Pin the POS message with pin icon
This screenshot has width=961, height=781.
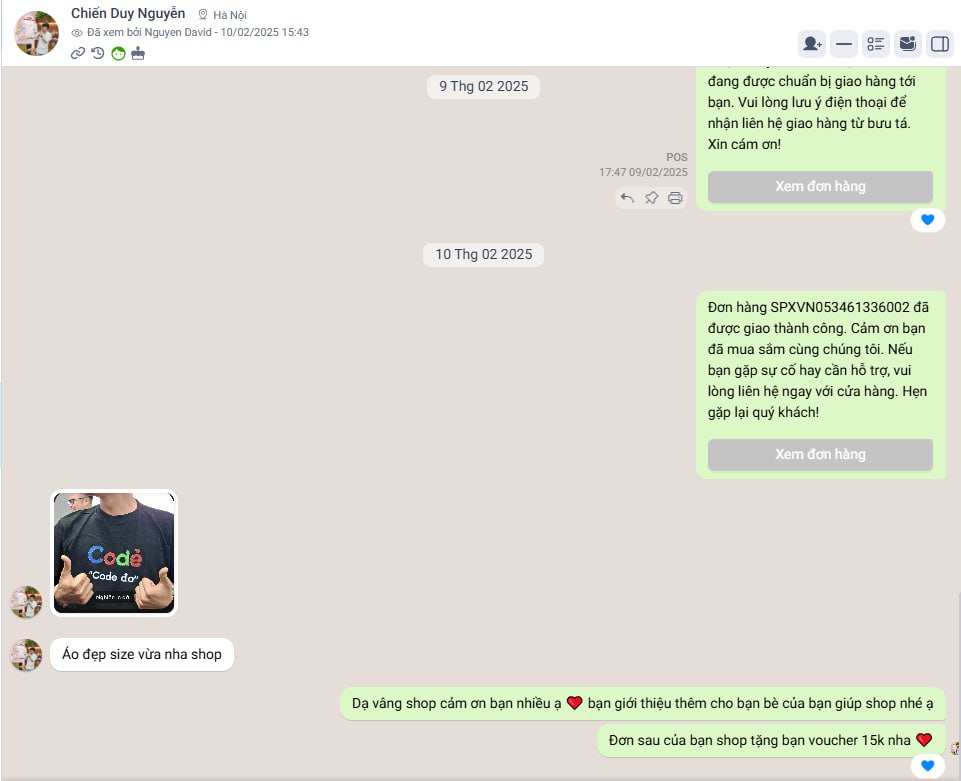coord(651,198)
